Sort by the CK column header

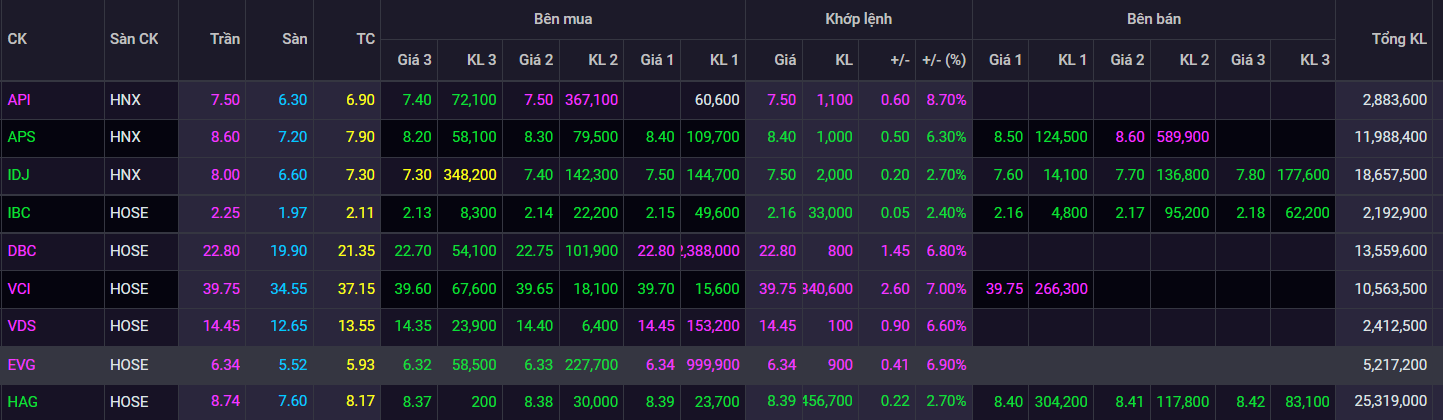point(17,39)
